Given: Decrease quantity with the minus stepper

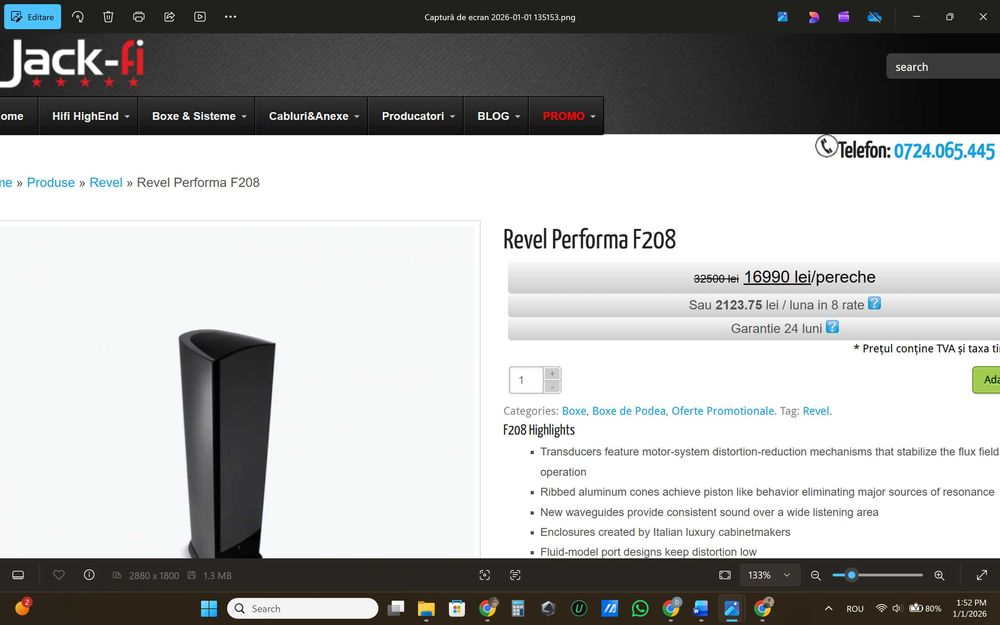Looking at the screenshot, I should [x=552, y=386].
